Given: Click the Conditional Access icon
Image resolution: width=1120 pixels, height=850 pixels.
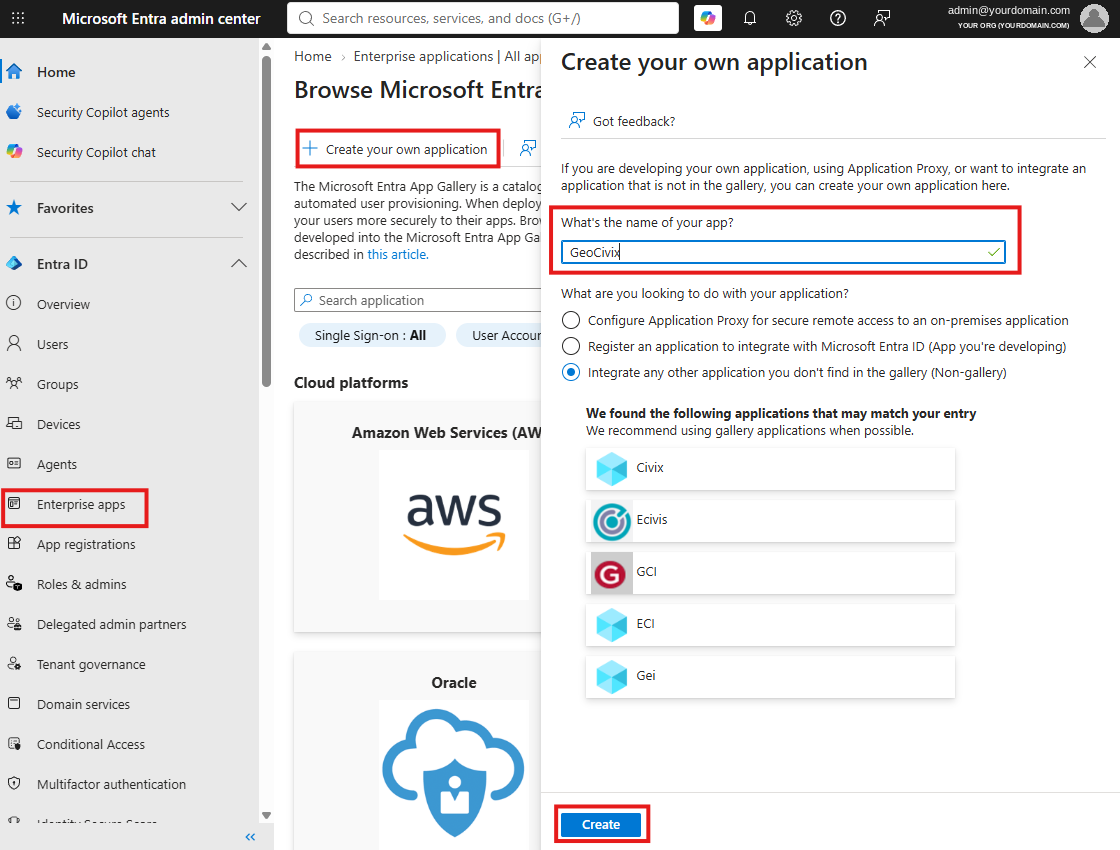Looking at the screenshot, I should 14,744.
